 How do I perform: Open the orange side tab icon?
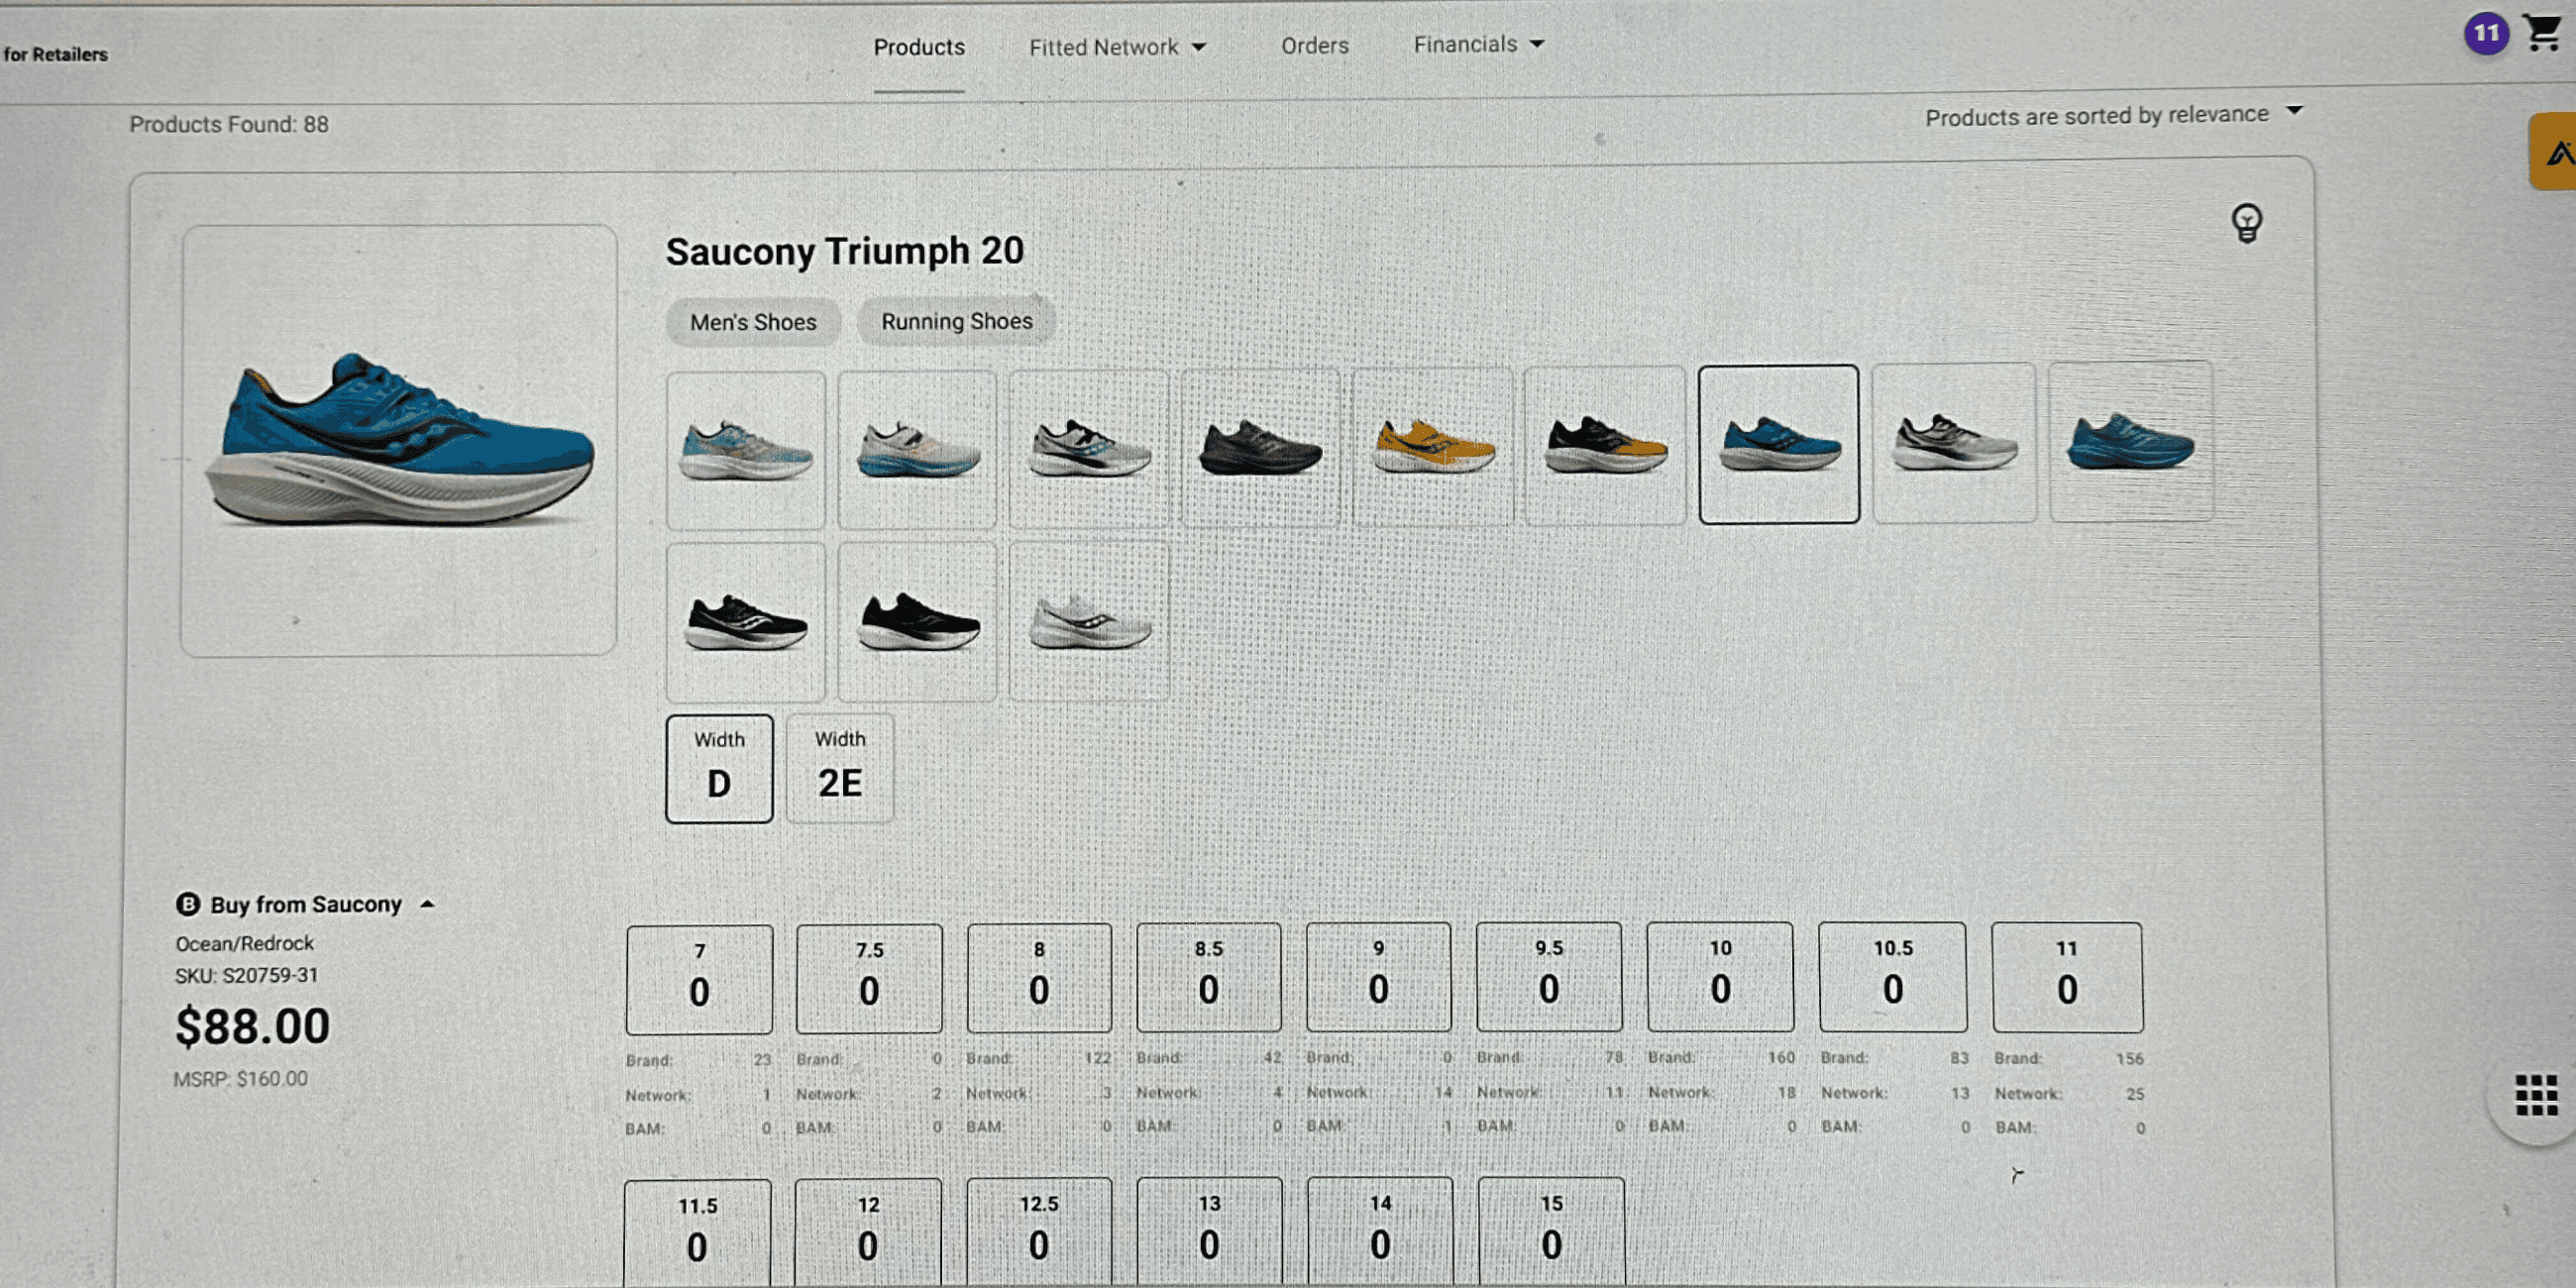click(2554, 153)
